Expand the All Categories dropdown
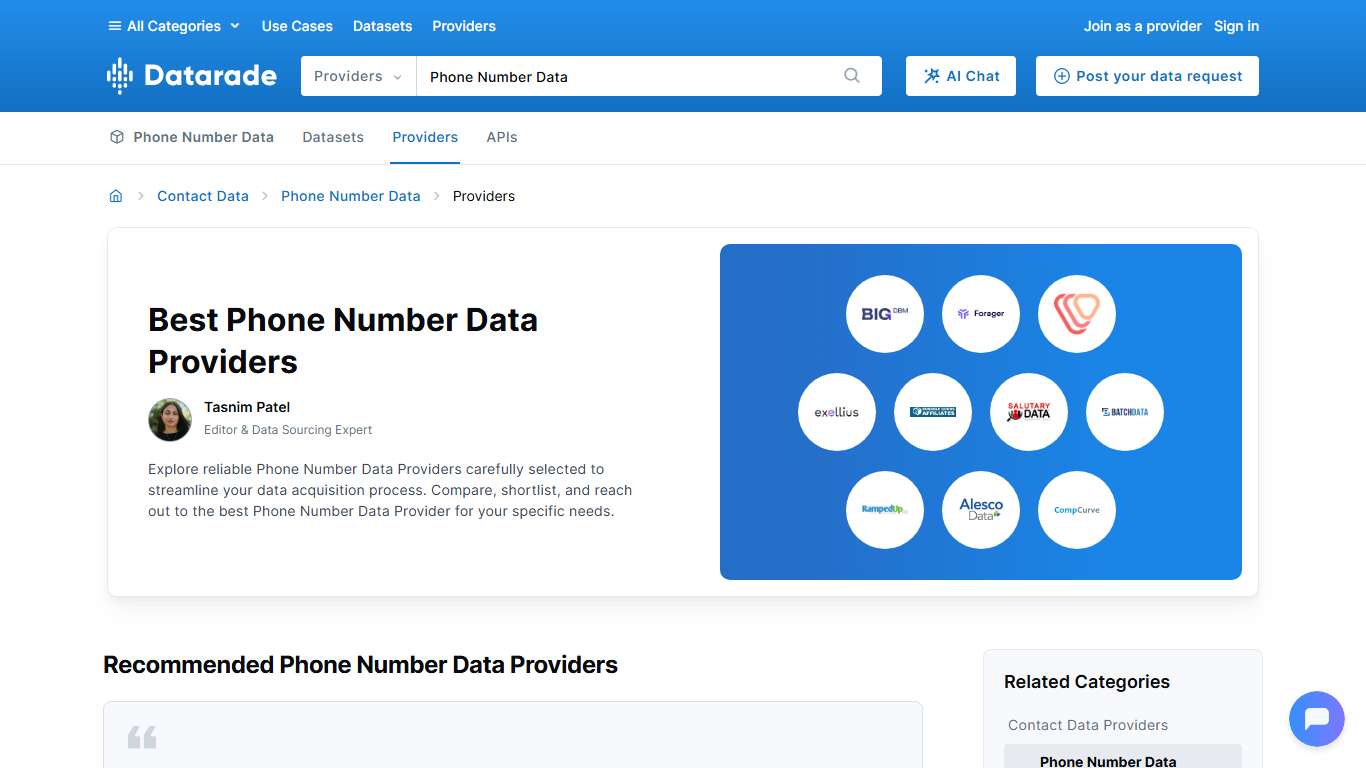Image resolution: width=1366 pixels, height=768 pixels. [x=175, y=26]
